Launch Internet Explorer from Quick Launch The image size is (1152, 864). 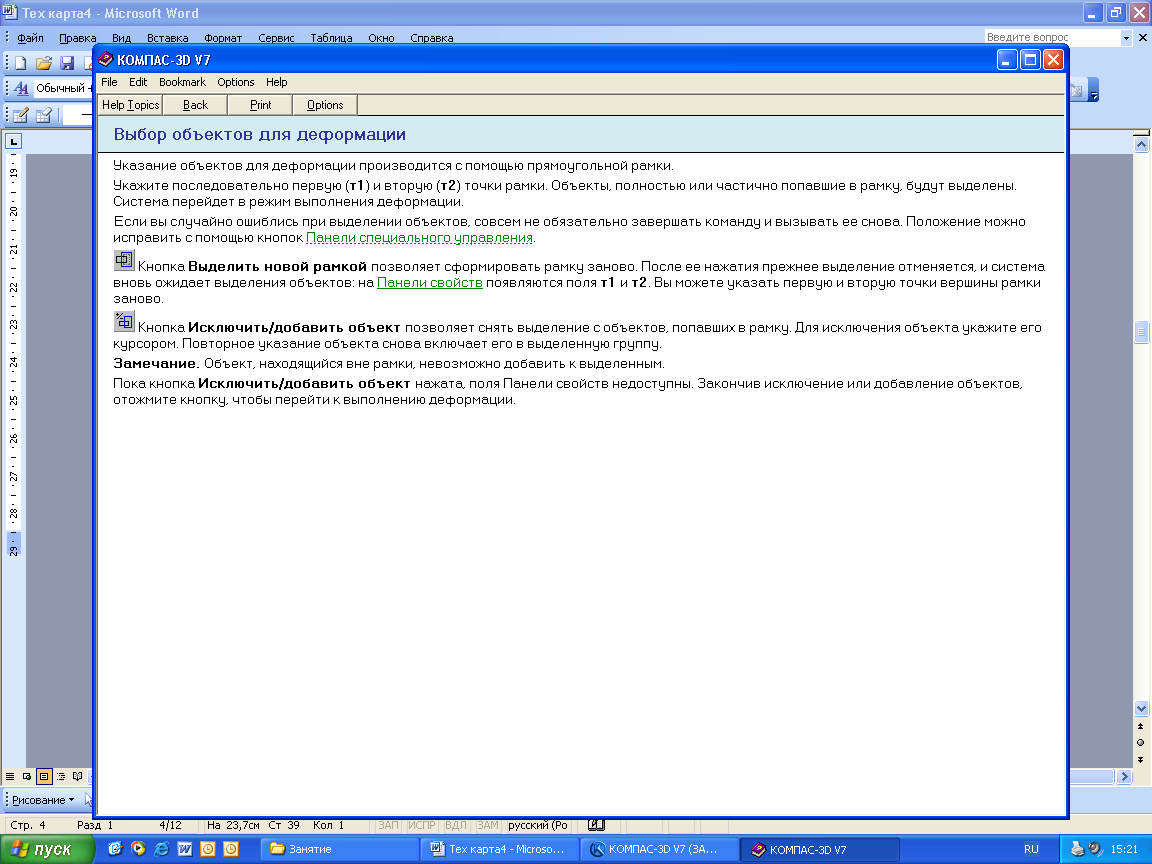161,849
